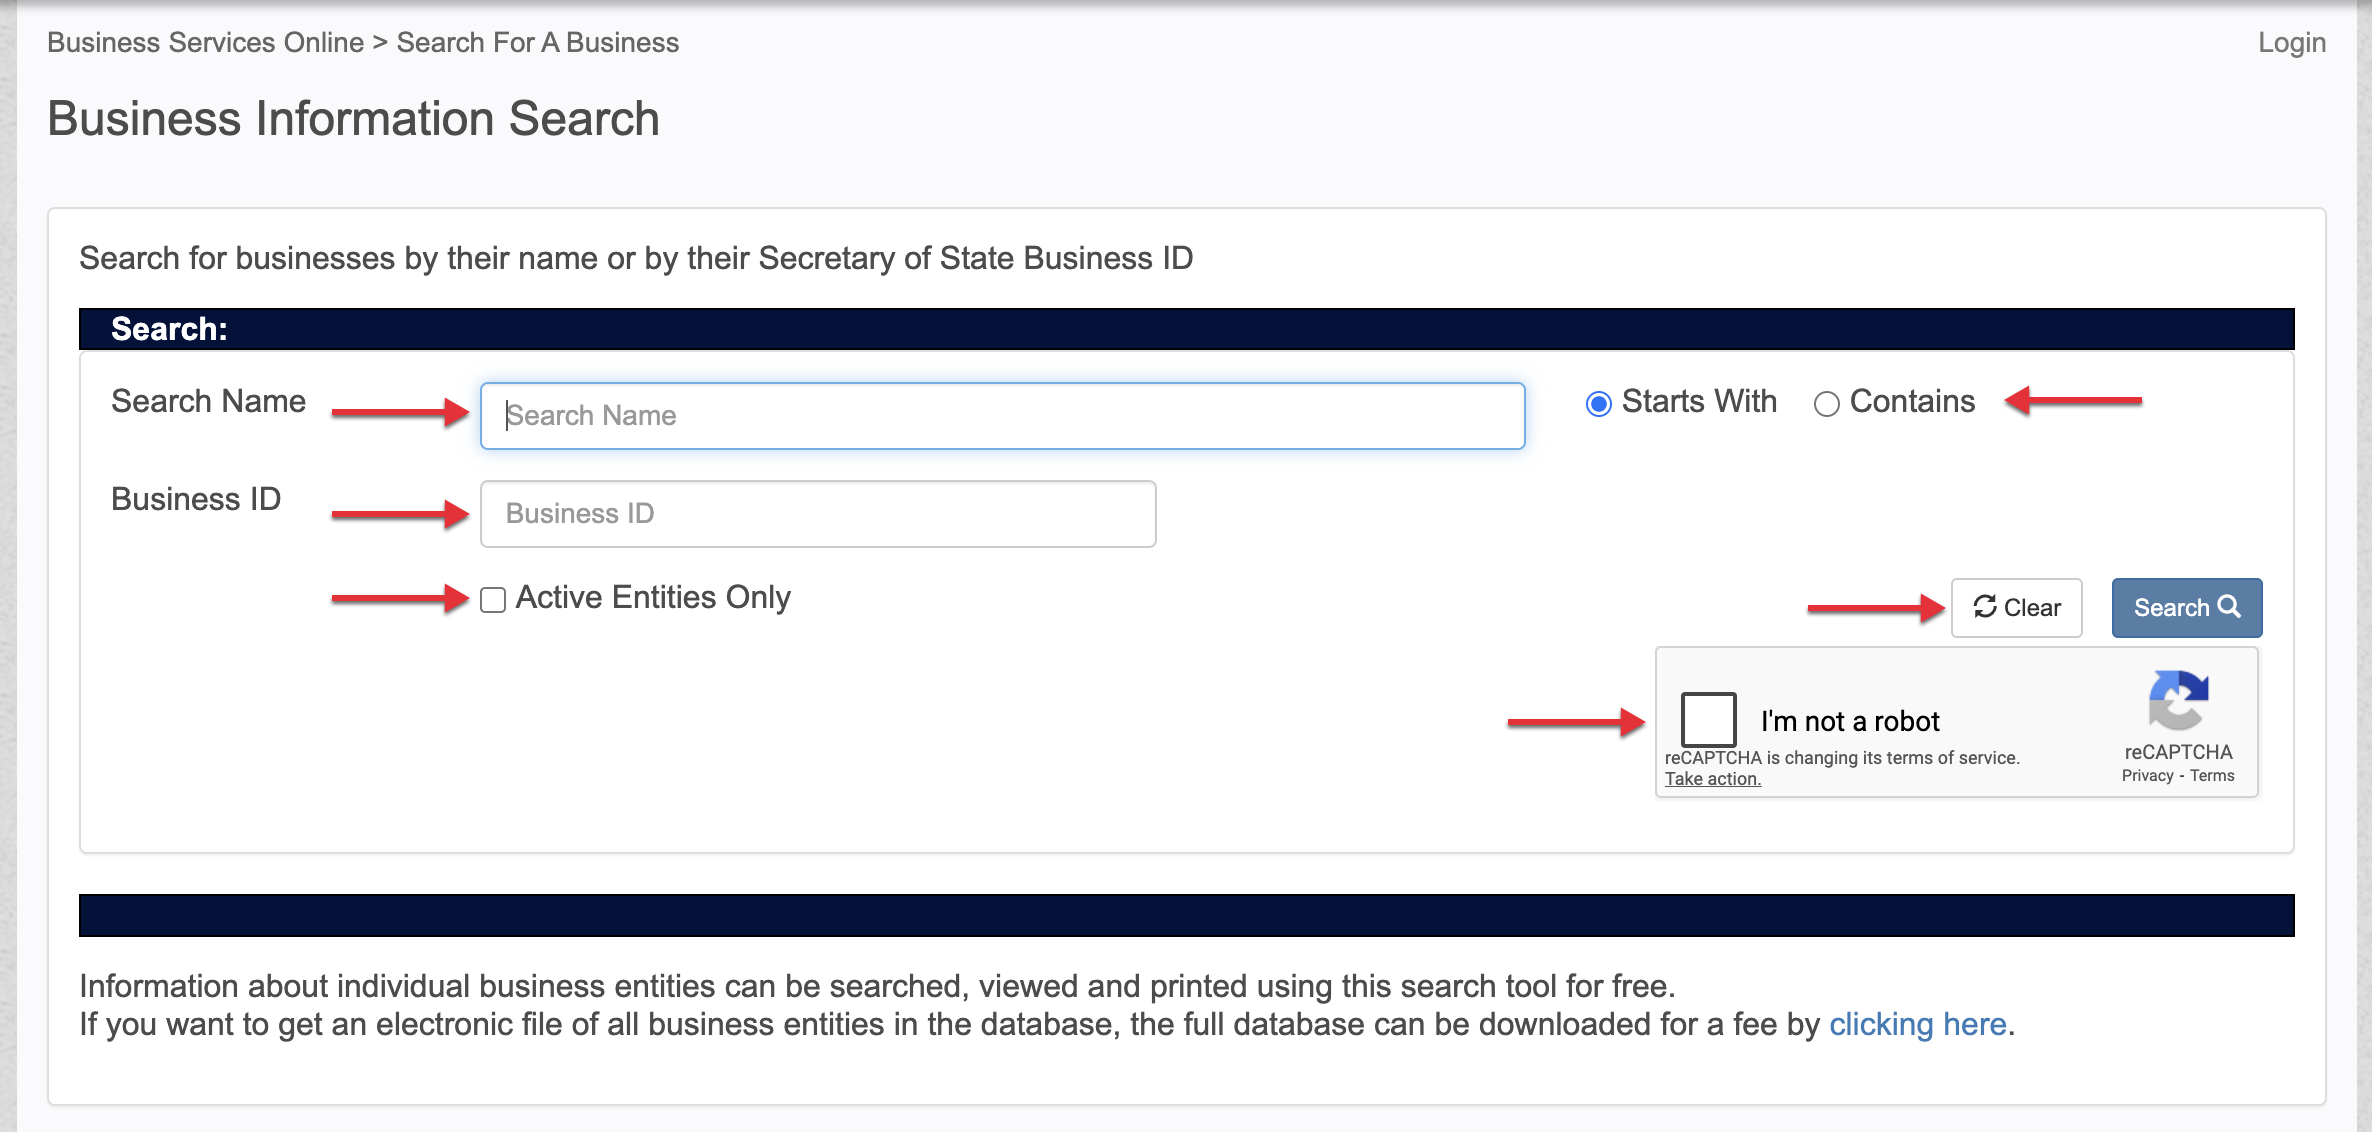
Task: Follow the clicking here database download link
Action: (1917, 1024)
